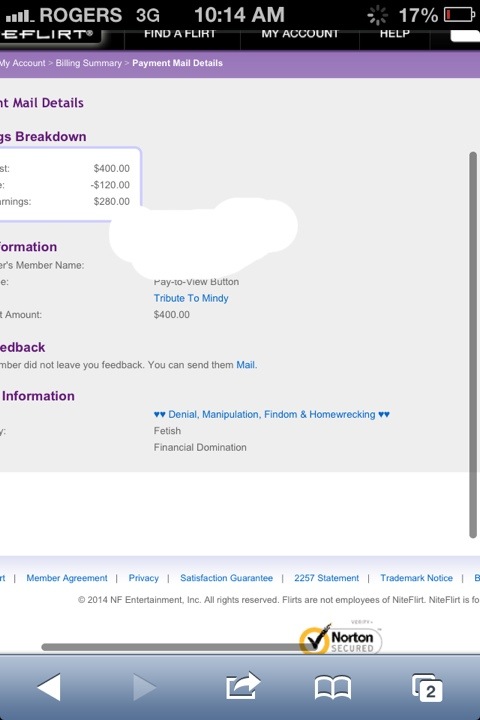Select the Financial Domination text
The image size is (480, 720).
[200, 447]
